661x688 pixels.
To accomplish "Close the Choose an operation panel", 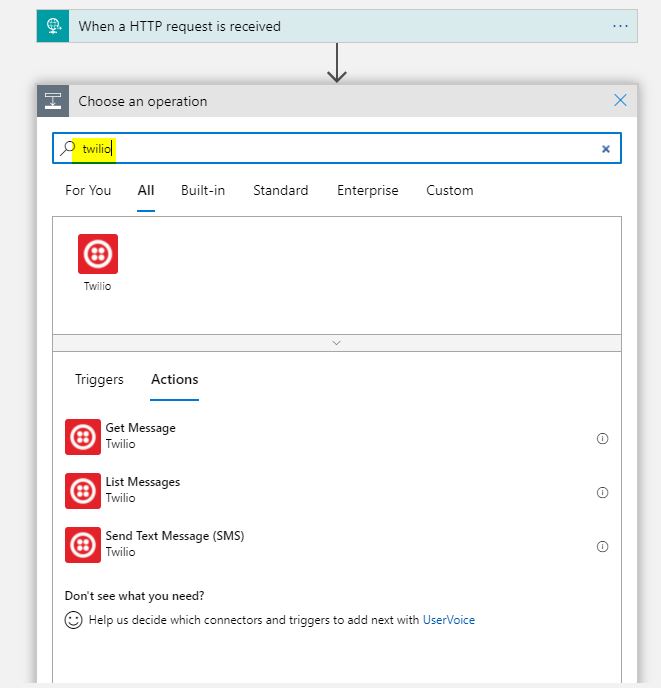I will tap(620, 100).
